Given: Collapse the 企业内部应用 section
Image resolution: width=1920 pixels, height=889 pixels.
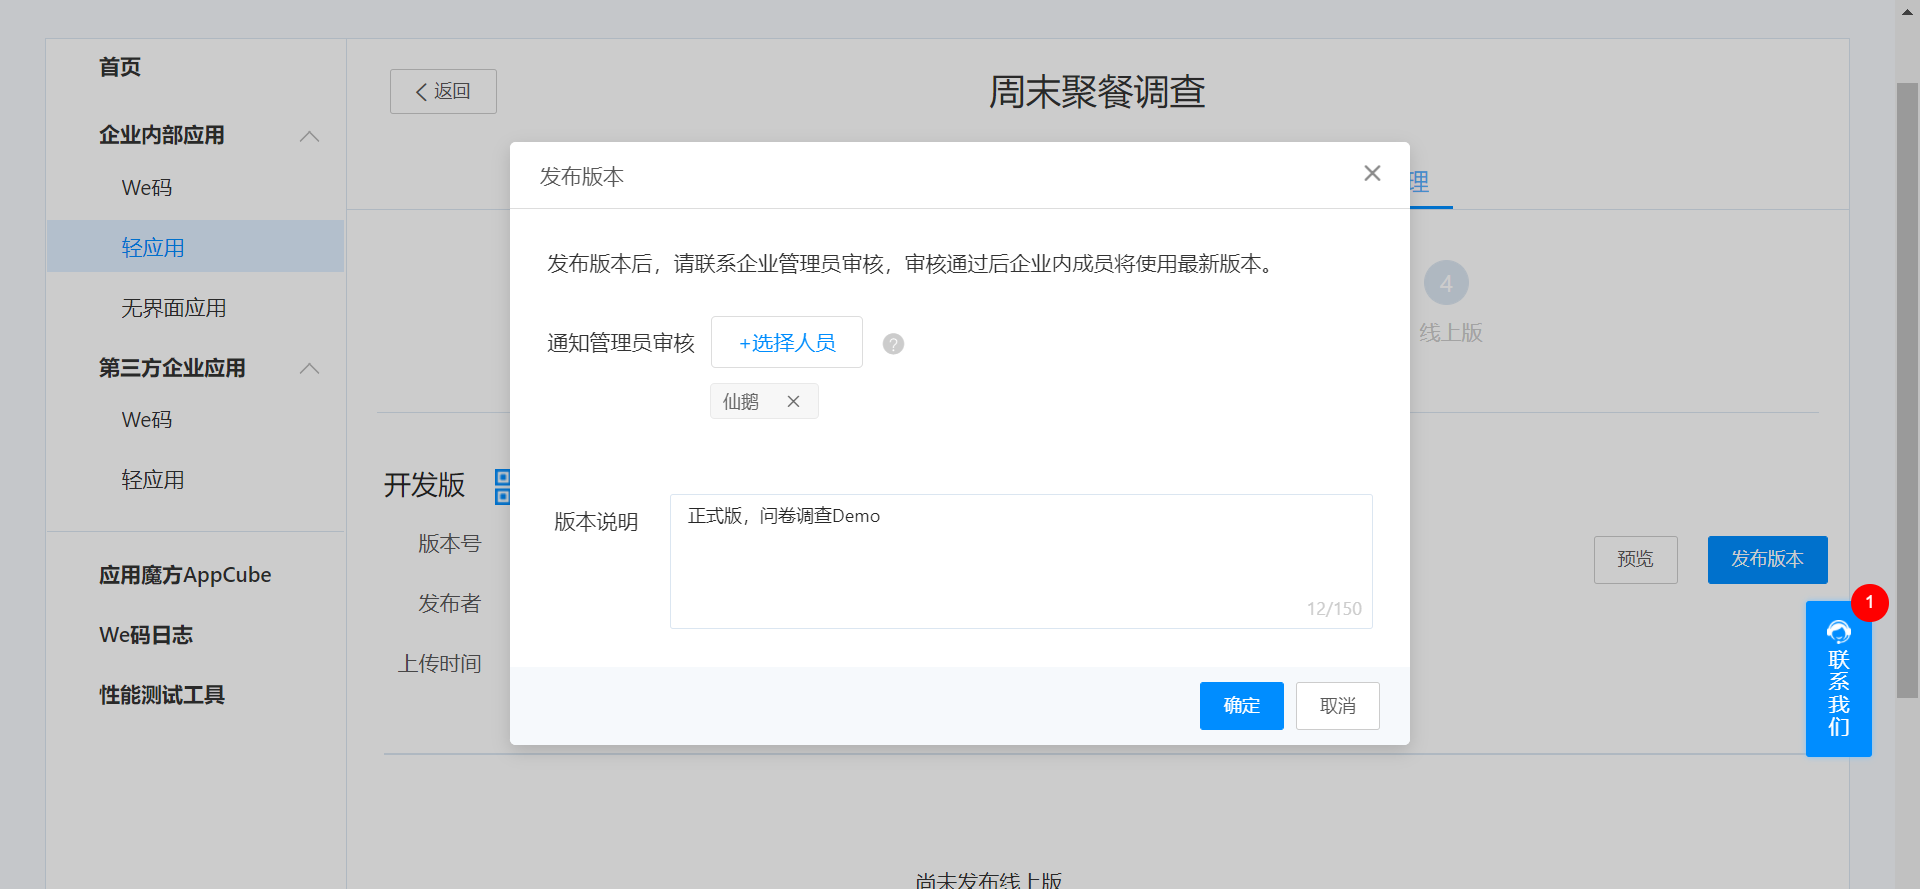Looking at the screenshot, I should click(310, 136).
